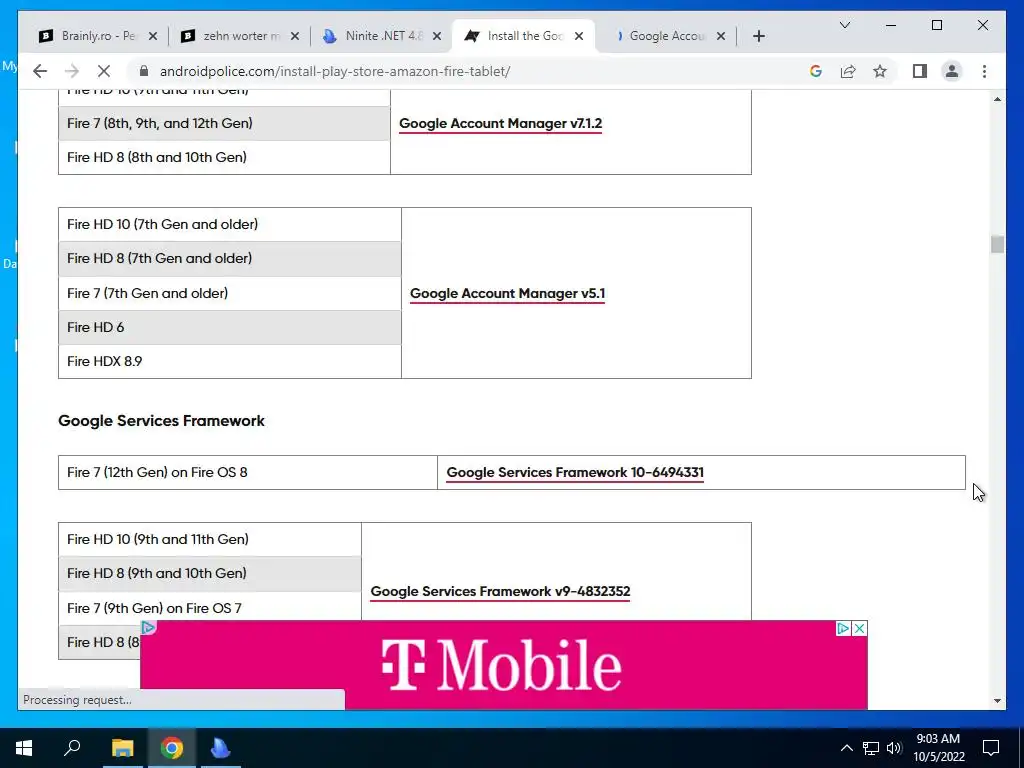Click scrollbar down arrow

tap(997, 701)
